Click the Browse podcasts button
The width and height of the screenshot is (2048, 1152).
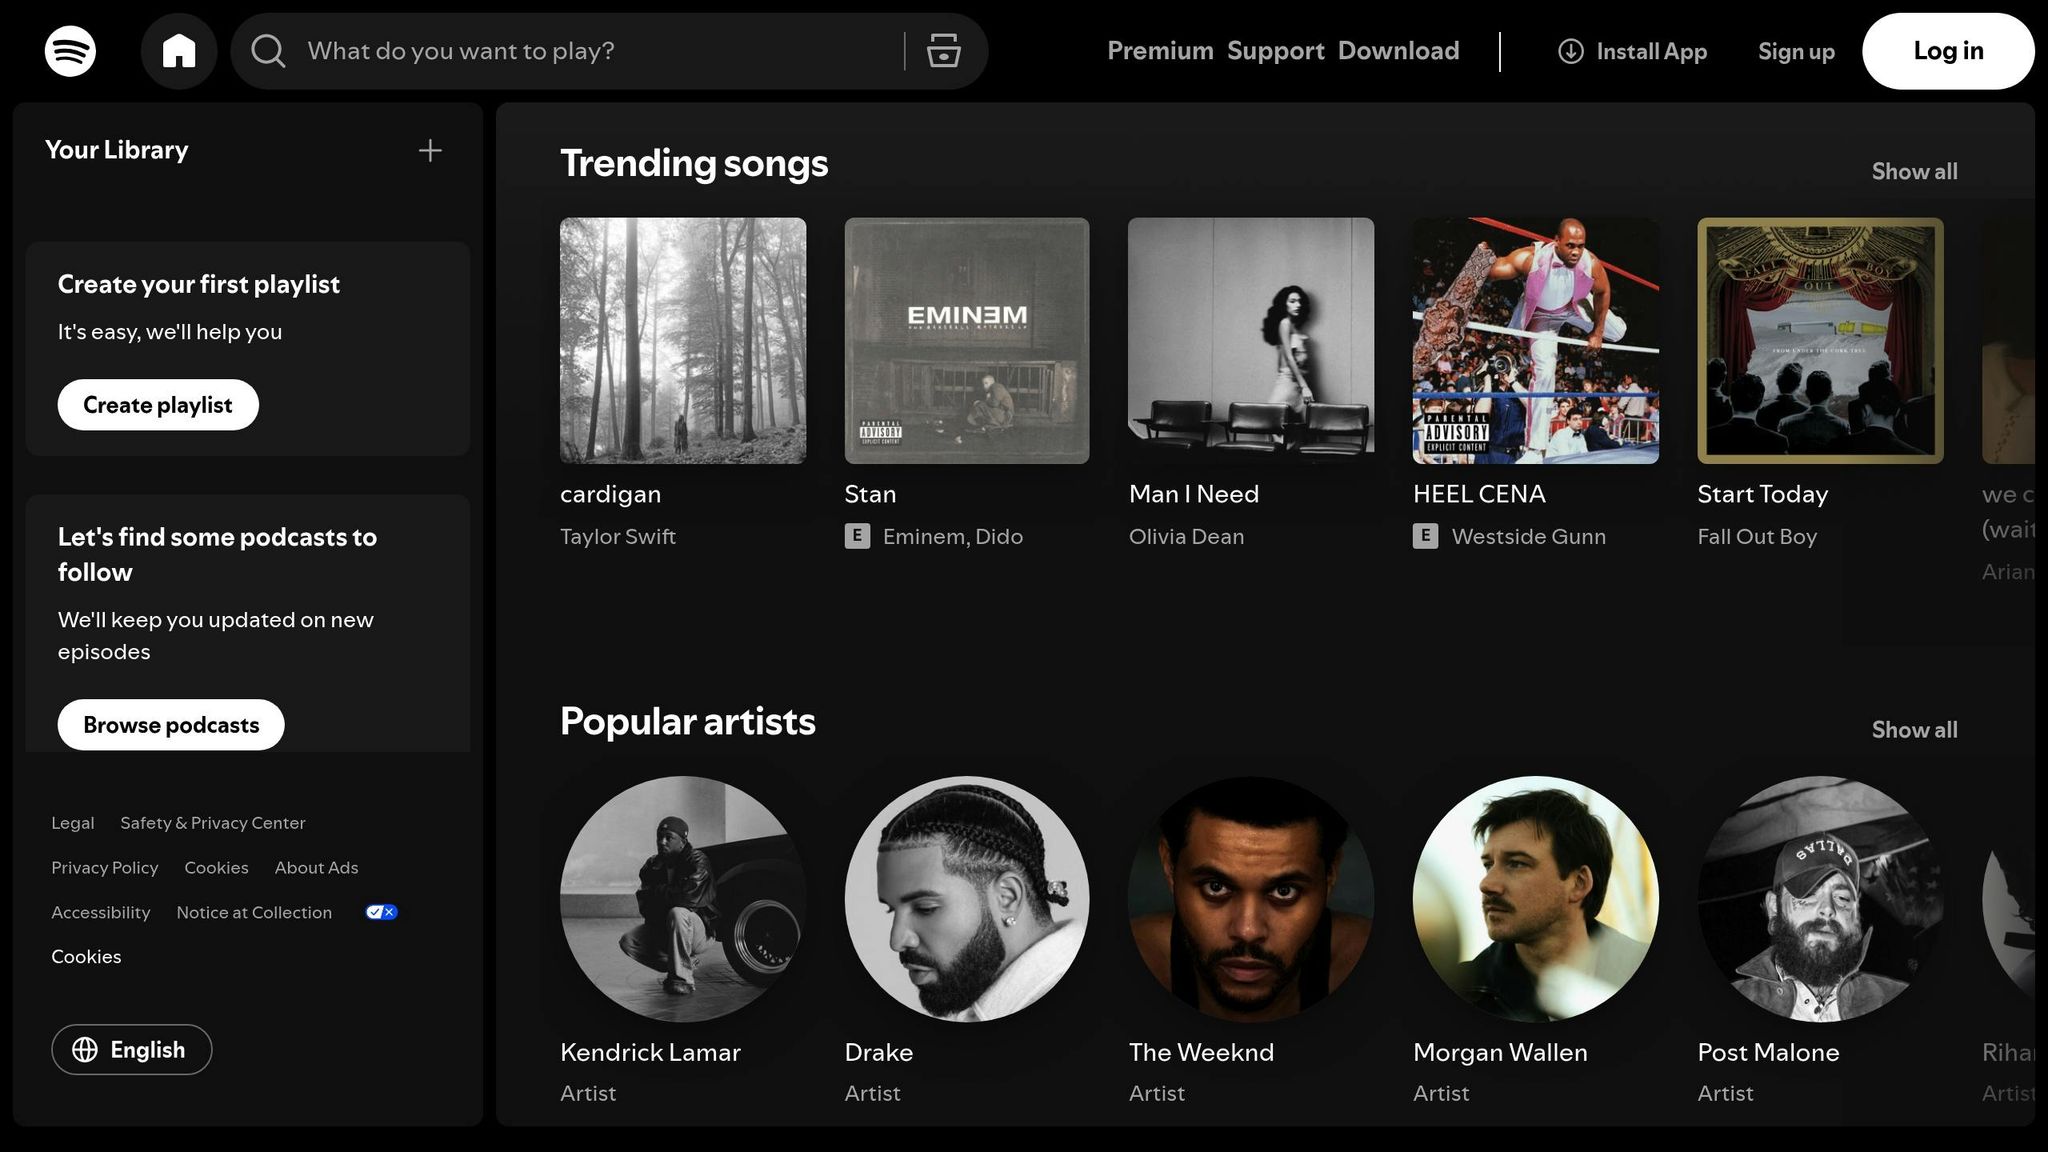[171, 725]
